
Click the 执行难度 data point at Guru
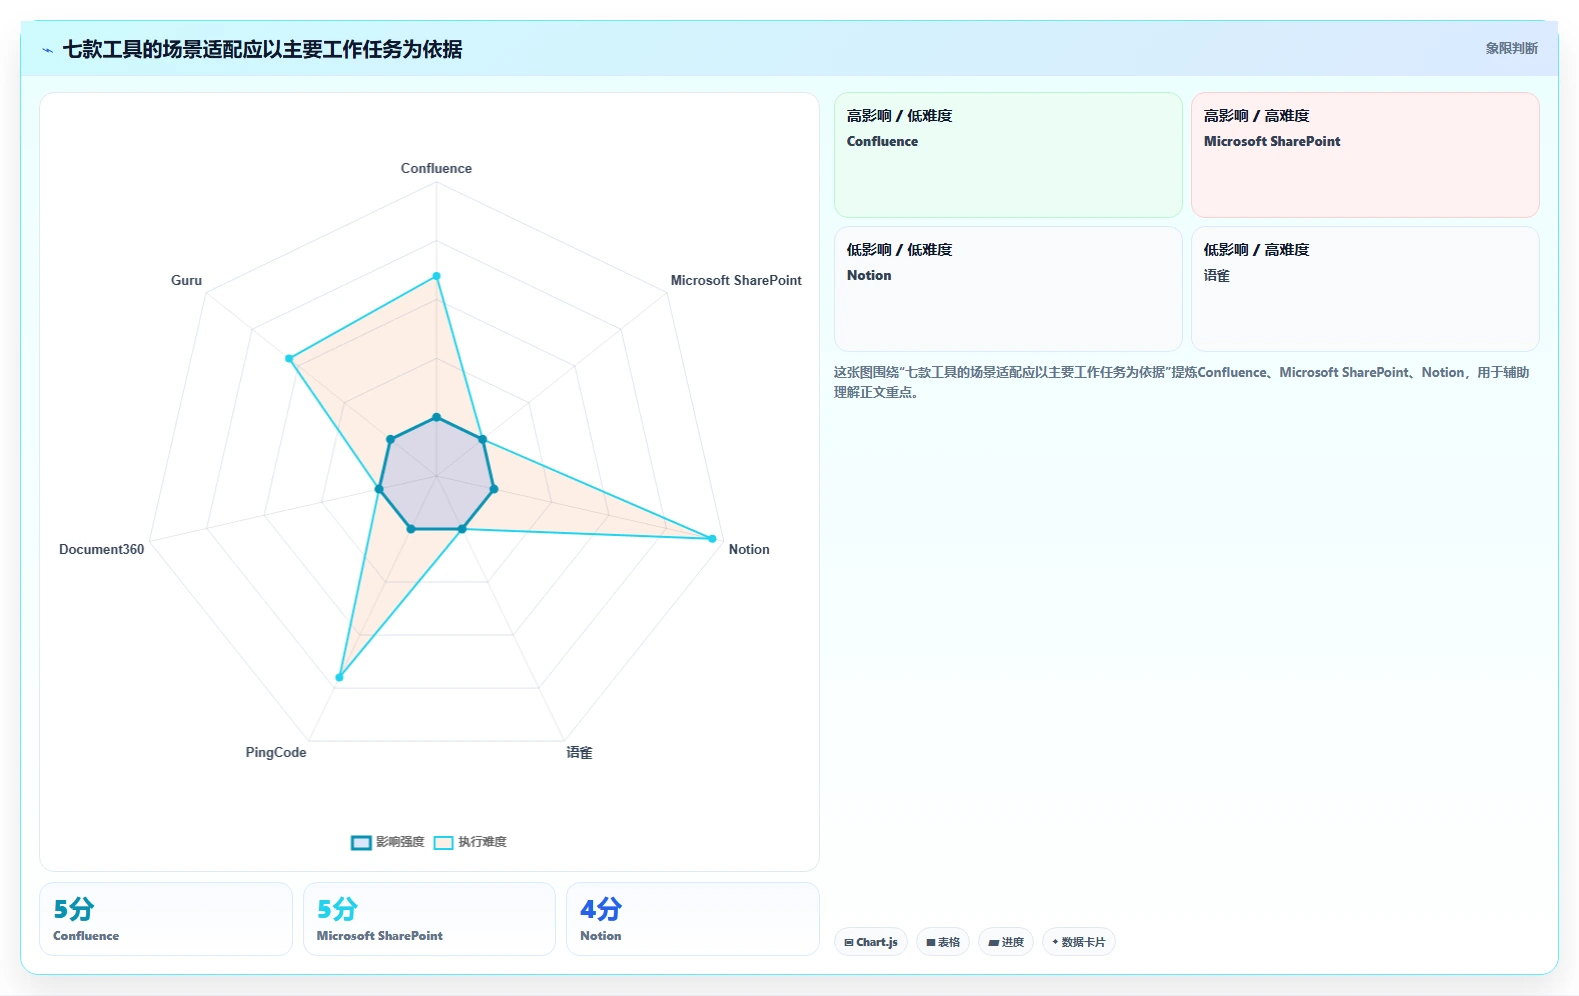[x=289, y=358]
